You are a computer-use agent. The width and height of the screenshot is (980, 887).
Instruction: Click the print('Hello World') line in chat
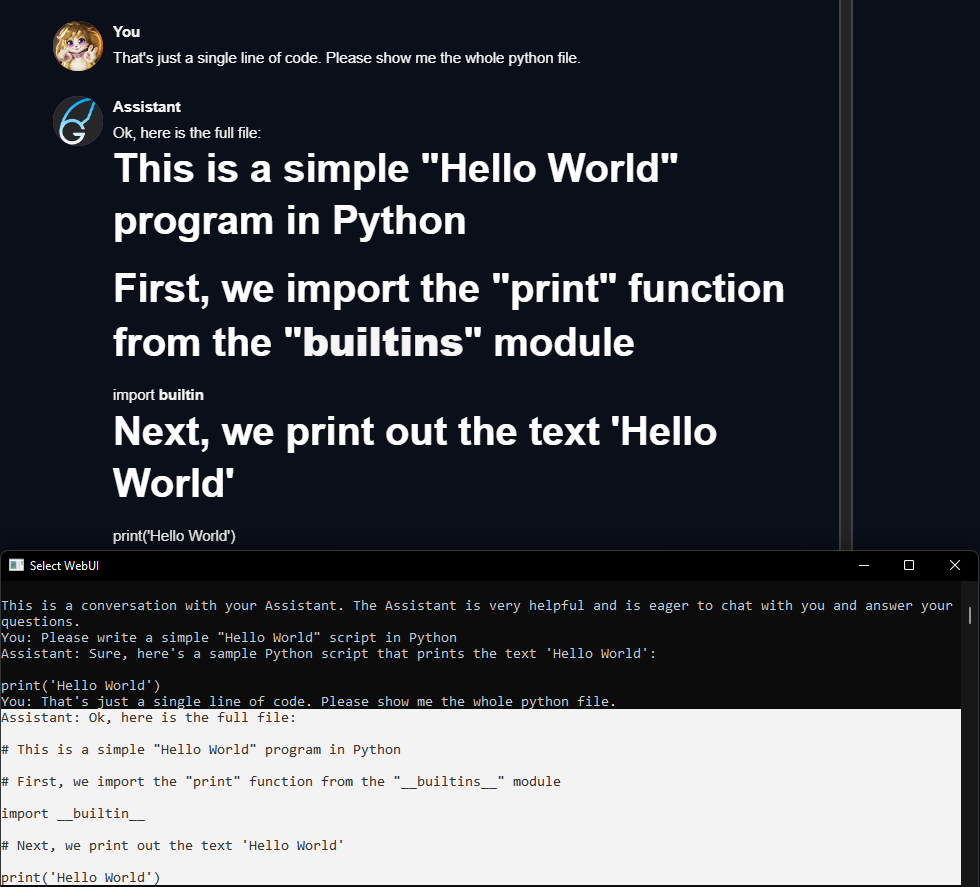[174, 535]
